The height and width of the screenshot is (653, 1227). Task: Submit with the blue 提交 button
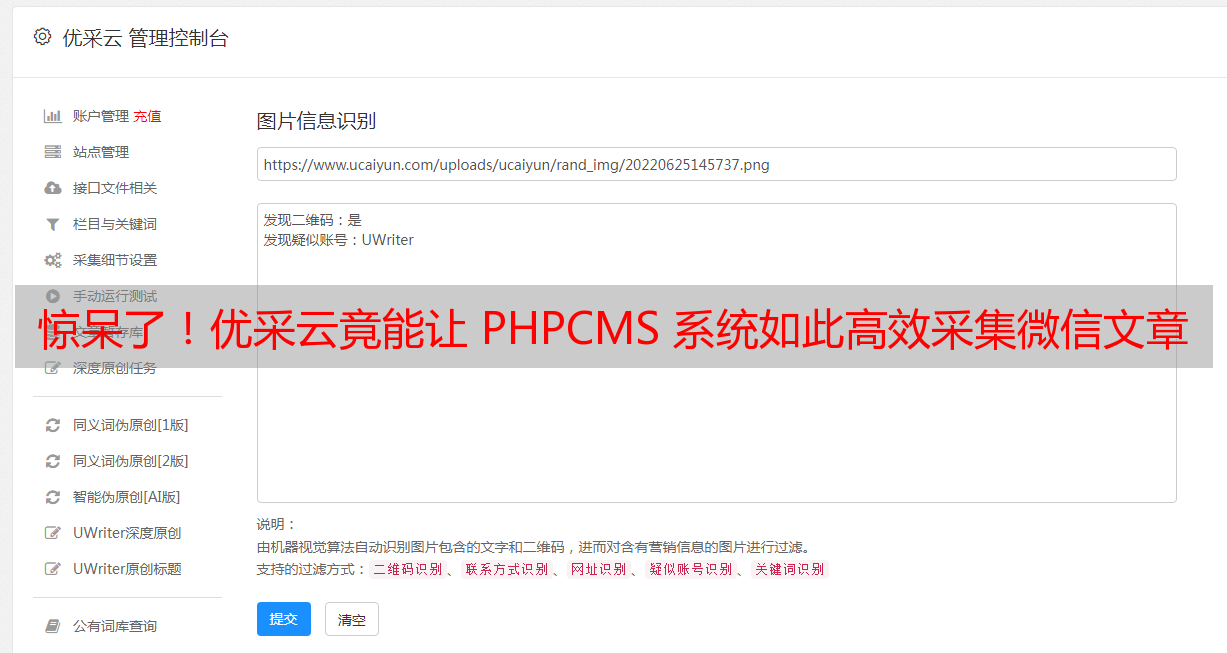click(284, 619)
